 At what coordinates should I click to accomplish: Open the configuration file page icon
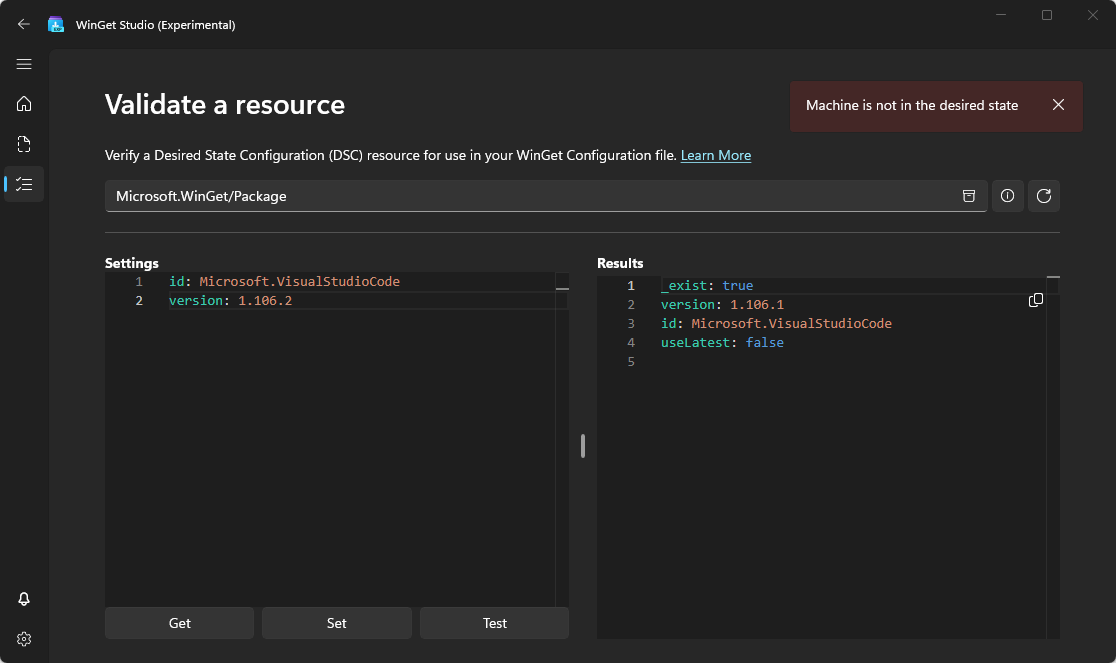[24, 144]
